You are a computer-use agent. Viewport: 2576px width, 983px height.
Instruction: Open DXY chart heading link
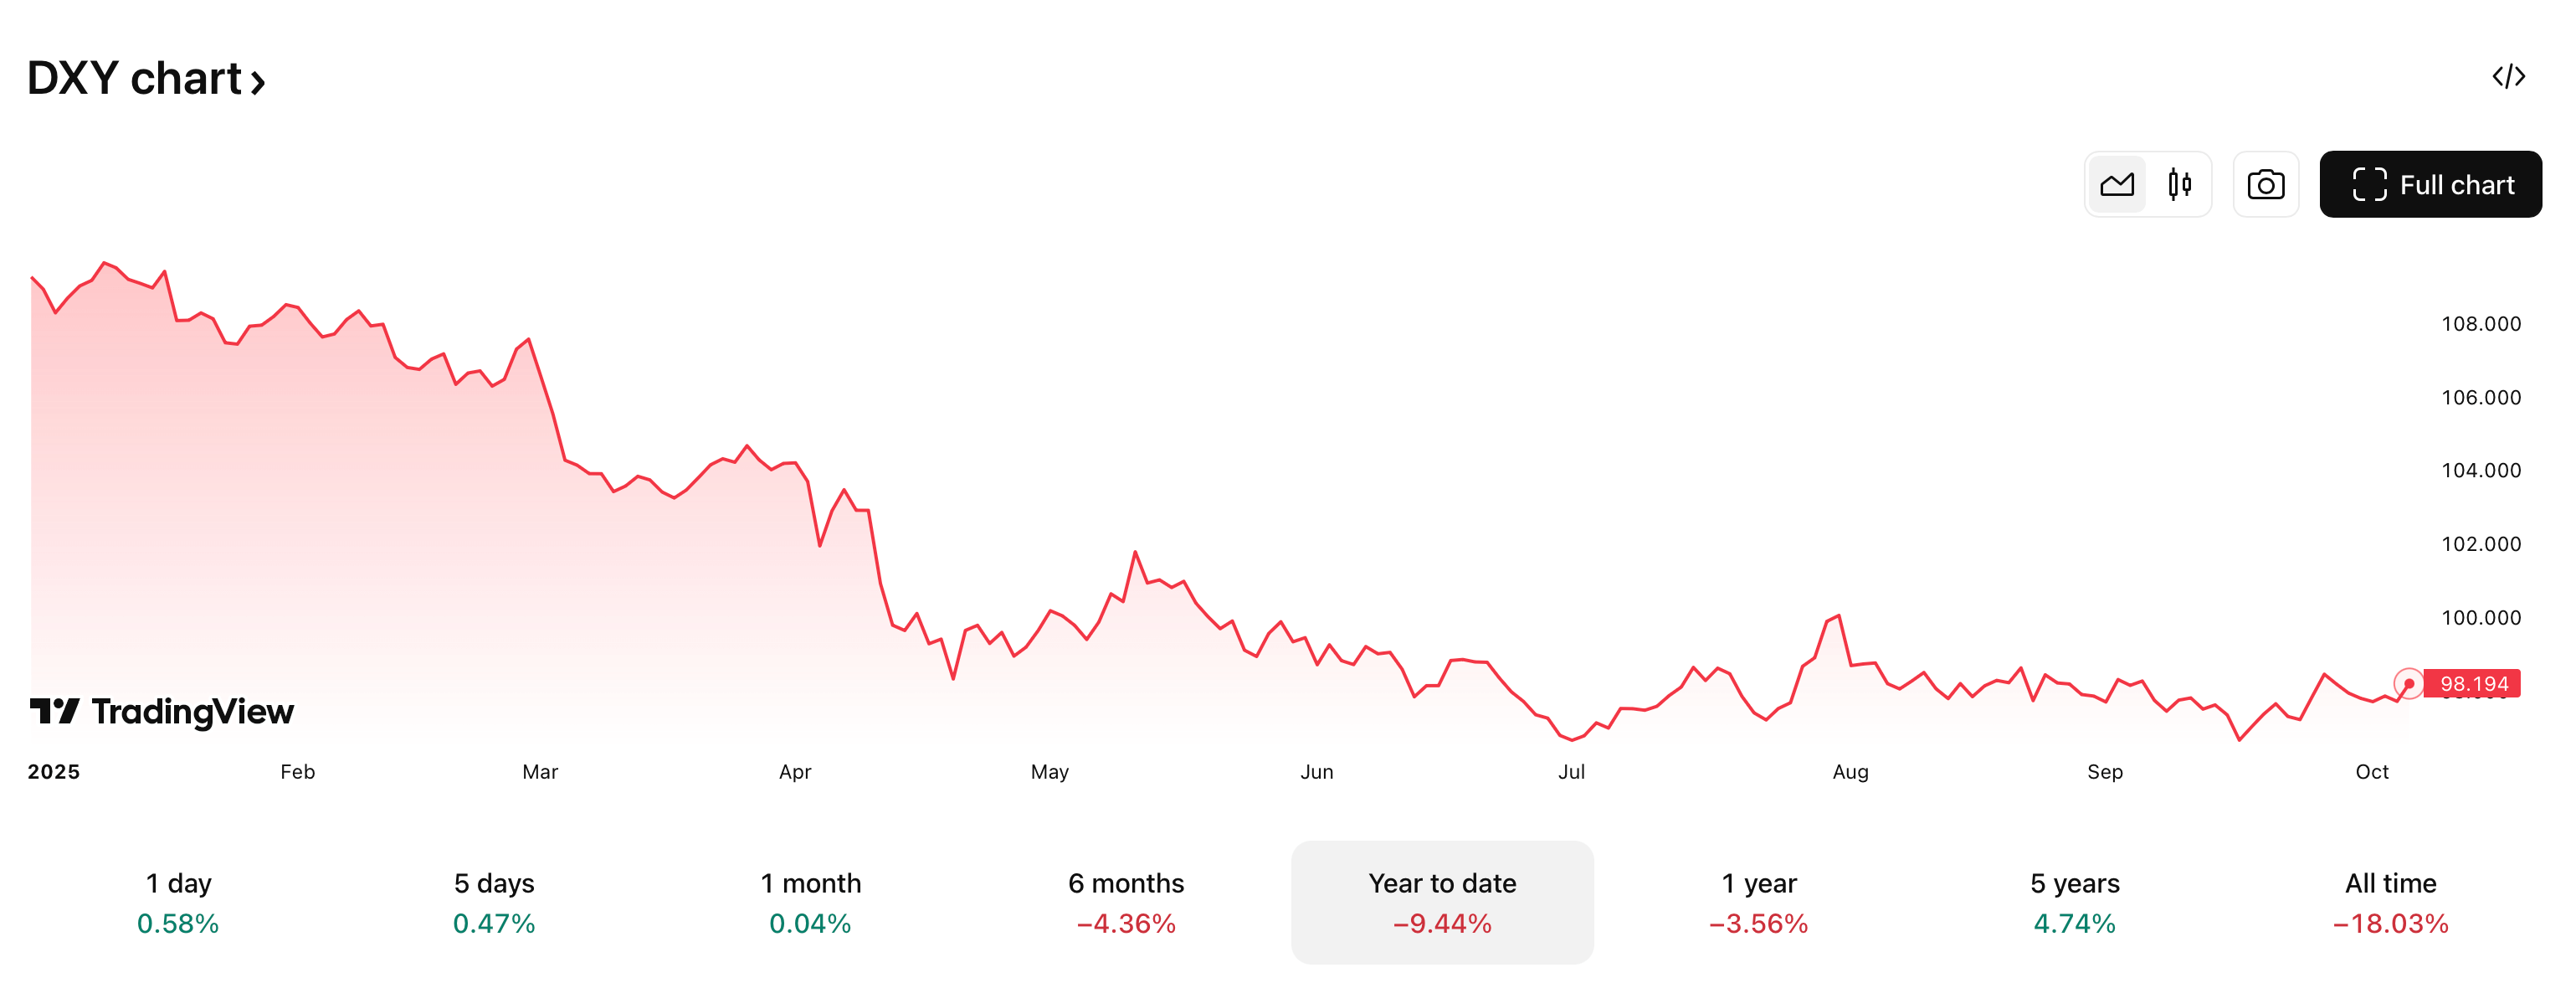point(146,78)
